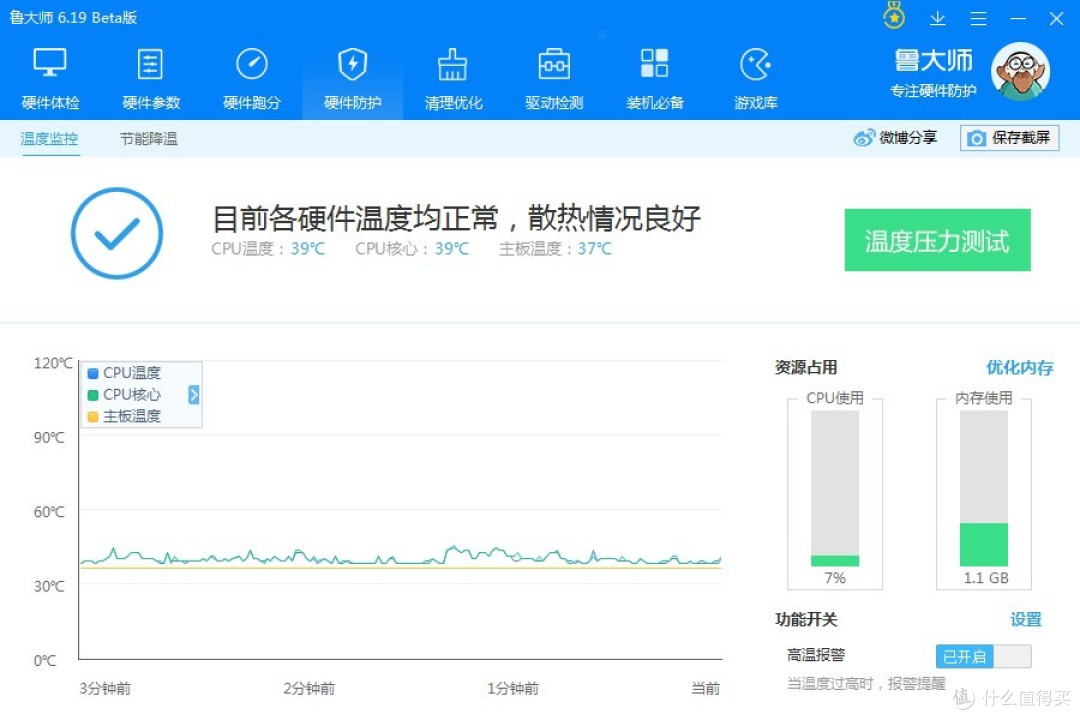The height and width of the screenshot is (720, 1080).
Task: Click the 保存截屏 save screenshot button
Action: pyautogui.click(x=1010, y=138)
